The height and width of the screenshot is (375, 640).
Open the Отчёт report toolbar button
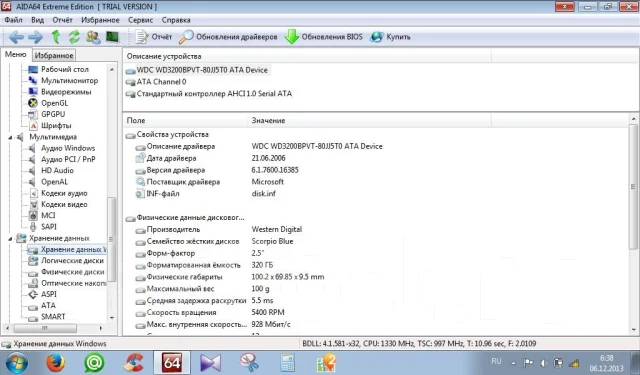click(x=153, y=37)
